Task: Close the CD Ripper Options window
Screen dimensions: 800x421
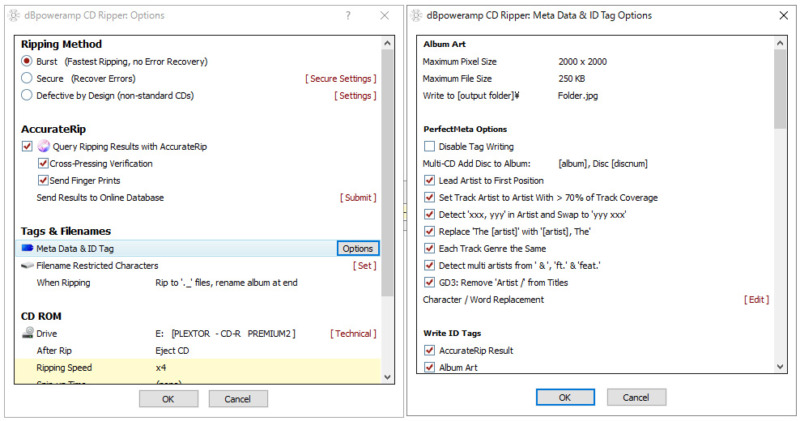Action: tap(385, 16)
